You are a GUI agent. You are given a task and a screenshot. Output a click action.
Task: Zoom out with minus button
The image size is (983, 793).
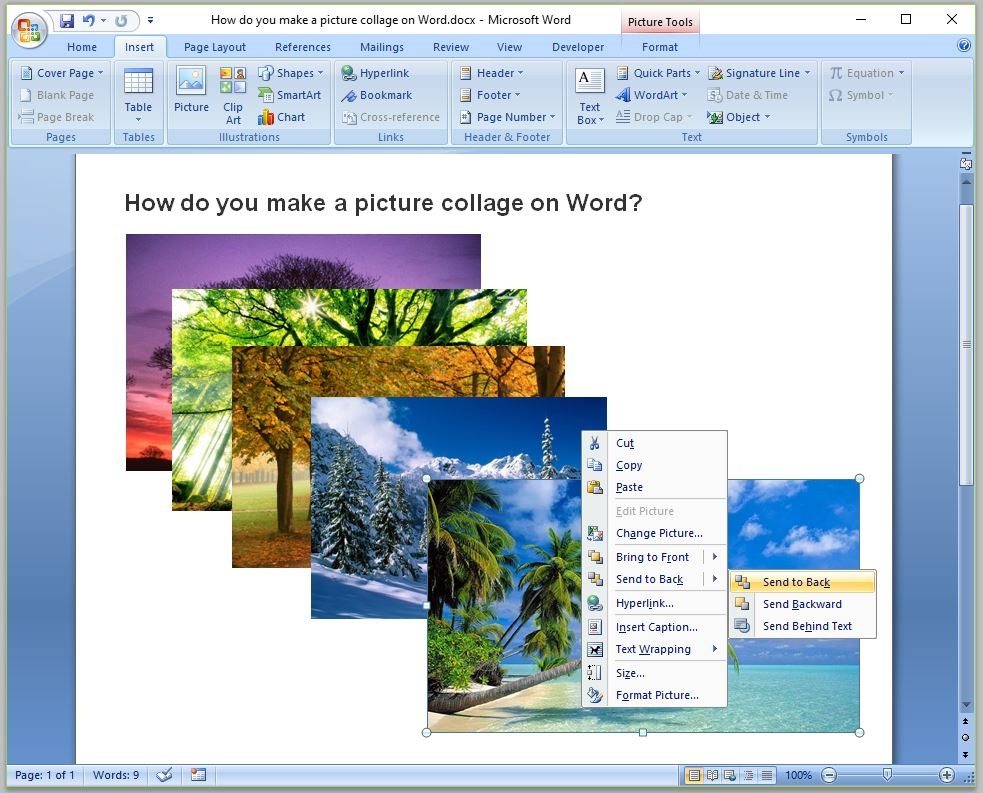[829, 775]
